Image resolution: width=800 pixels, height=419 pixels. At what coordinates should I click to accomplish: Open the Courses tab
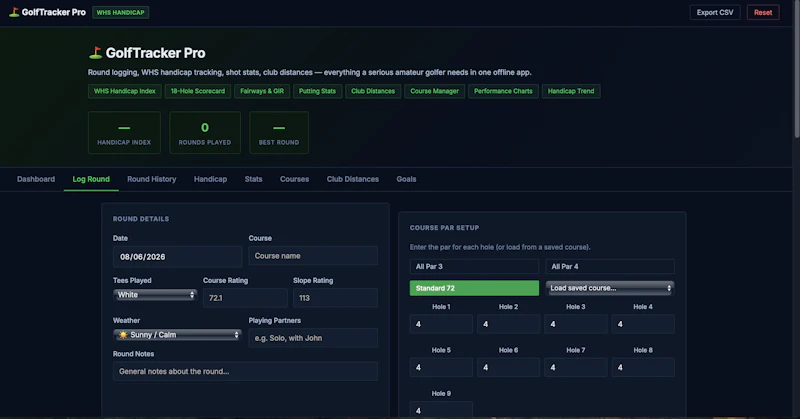point(294,179)
